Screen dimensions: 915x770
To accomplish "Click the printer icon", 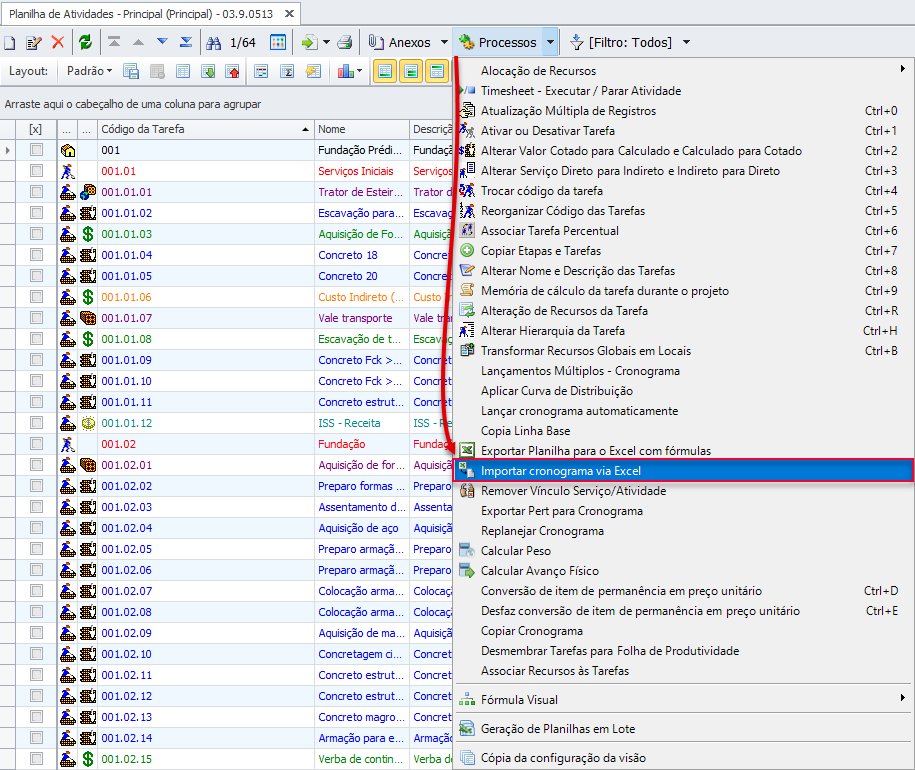I will tap(345, 42).
